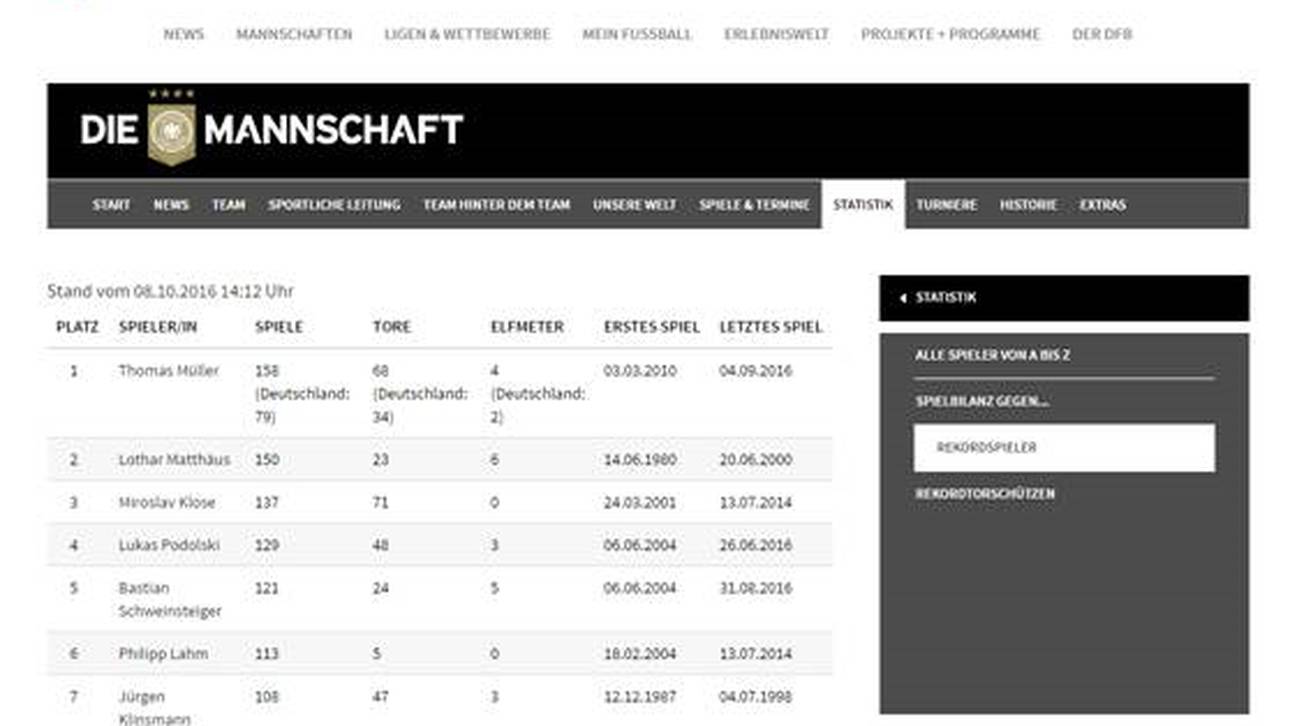The width and height of the screenshot is (1290, 726).
Task: Open the Mannschaften top menu
Action: [294, 34]
